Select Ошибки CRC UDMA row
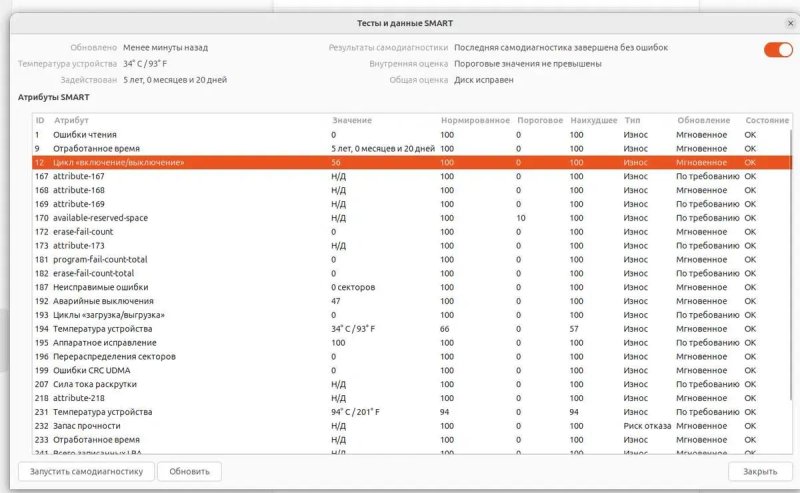 (412, 370)
